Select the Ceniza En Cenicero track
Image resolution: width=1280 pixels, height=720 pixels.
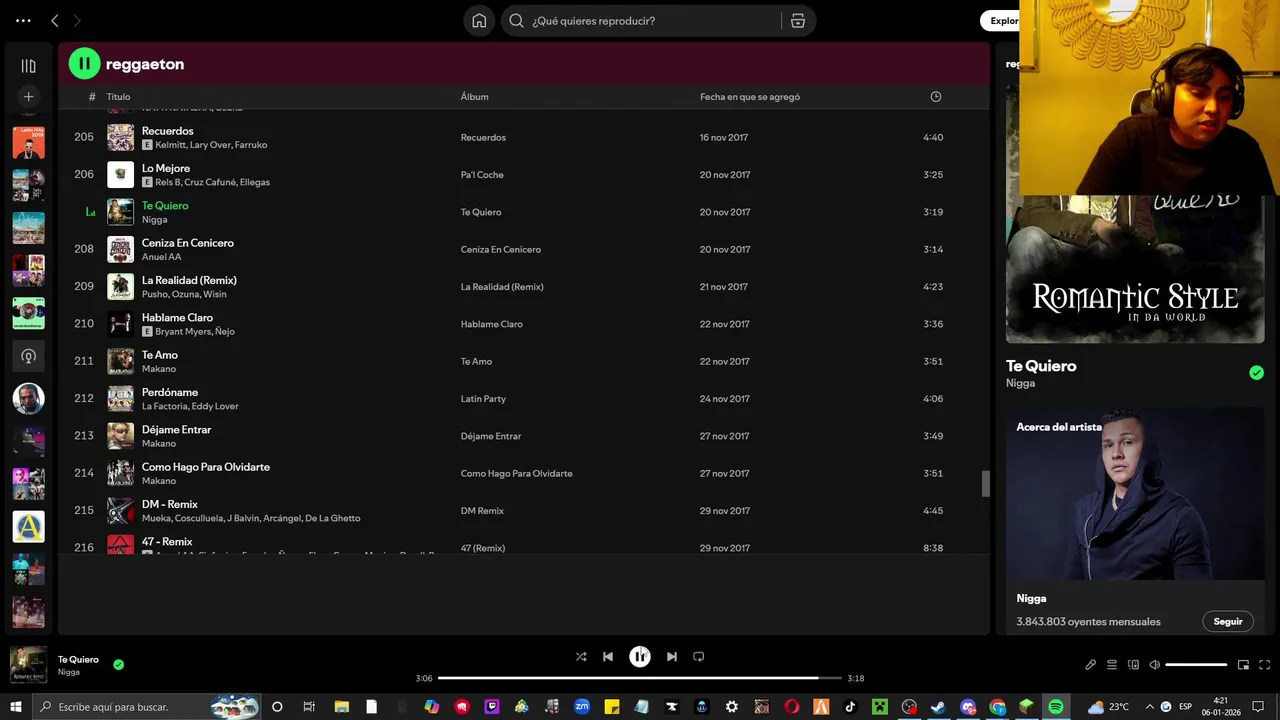(x=523, y=250)
